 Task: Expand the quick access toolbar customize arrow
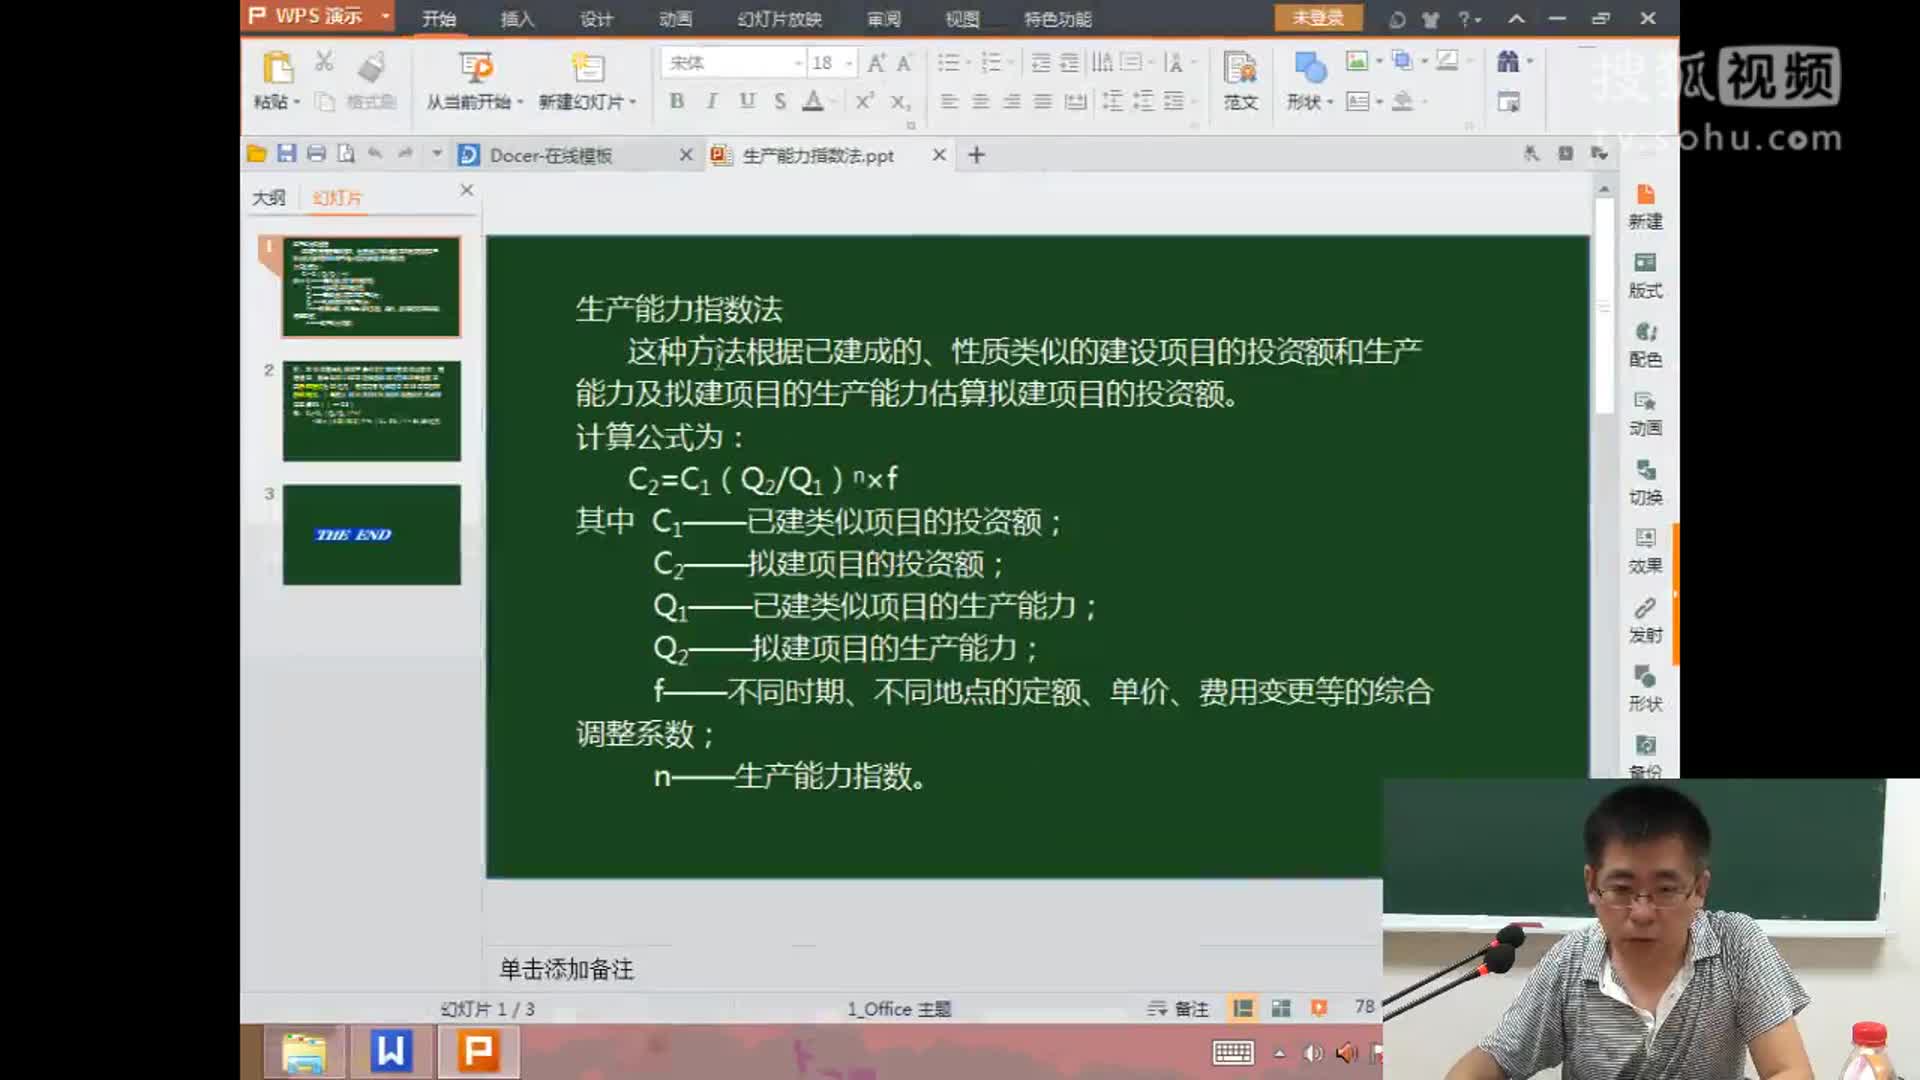[437, 154]
